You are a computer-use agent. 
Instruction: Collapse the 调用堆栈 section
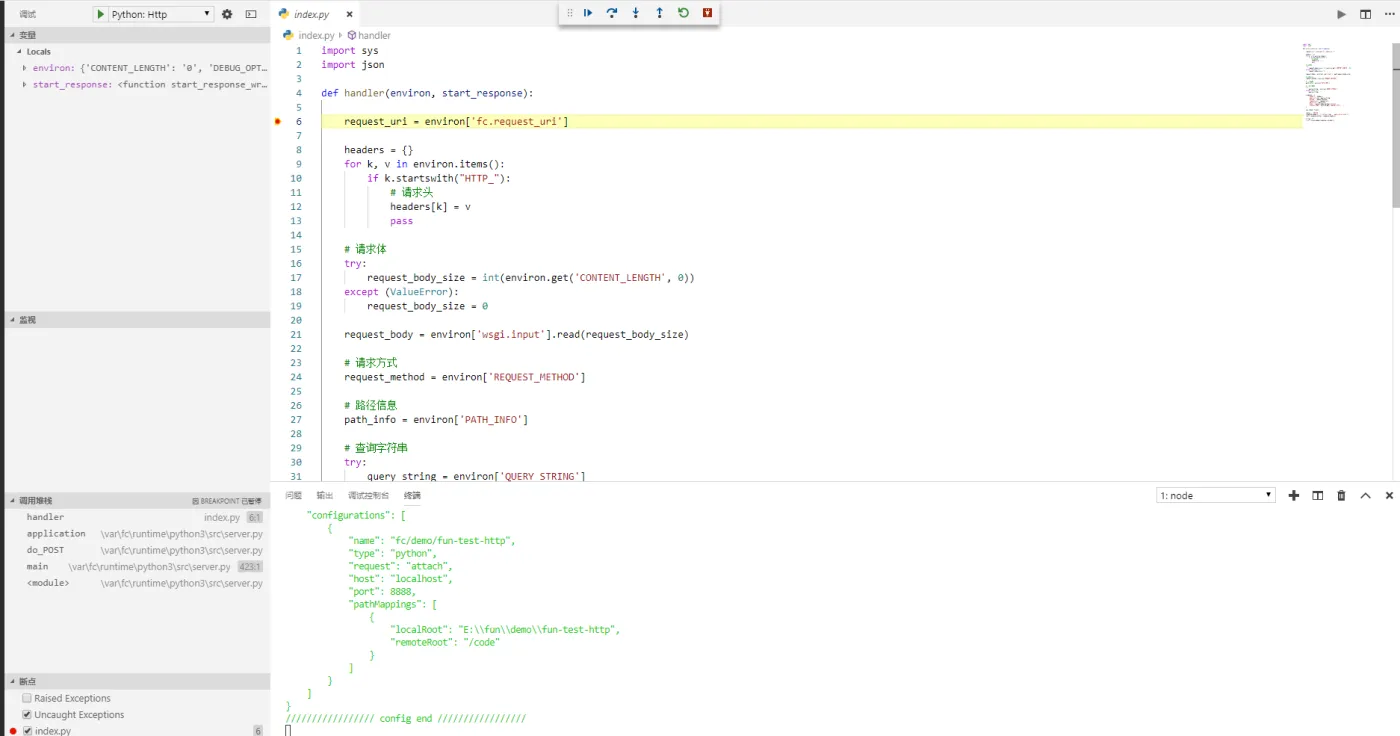pos(137,500)
